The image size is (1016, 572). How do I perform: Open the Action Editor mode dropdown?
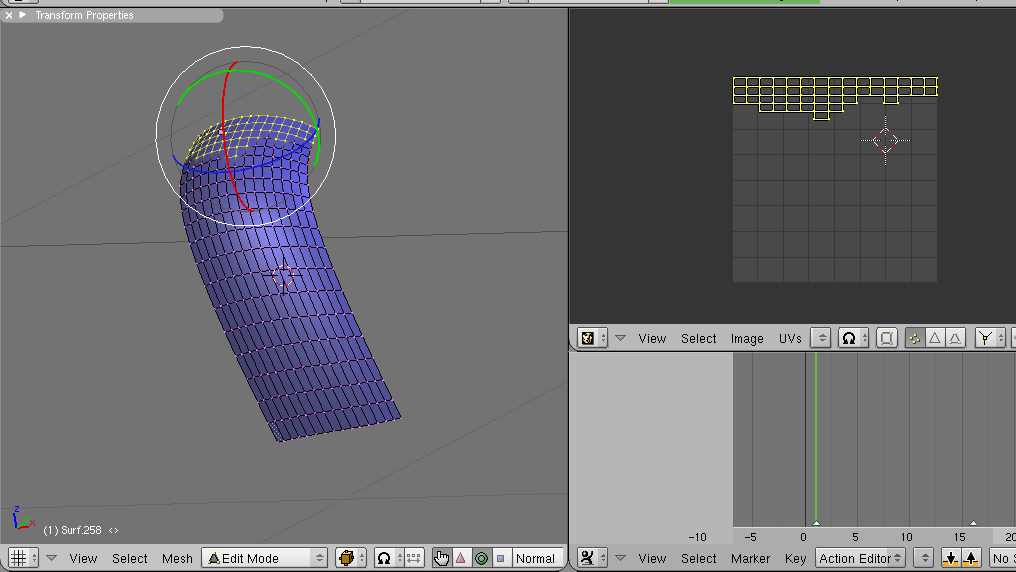(x=859, y=558)
